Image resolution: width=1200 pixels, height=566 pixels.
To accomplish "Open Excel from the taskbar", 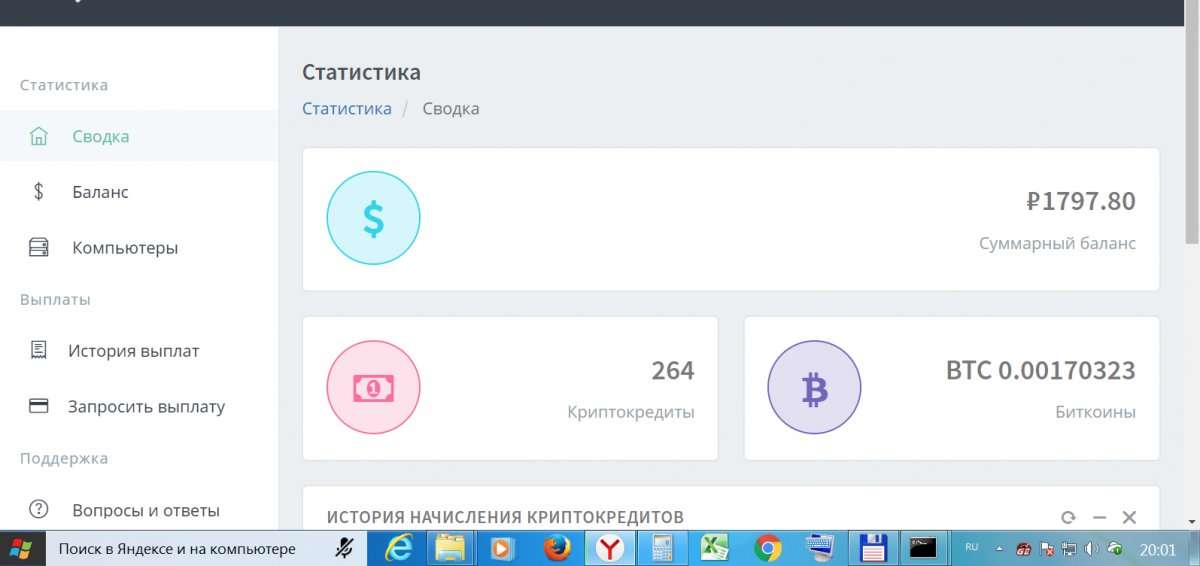I will click(x=714, y=548).
